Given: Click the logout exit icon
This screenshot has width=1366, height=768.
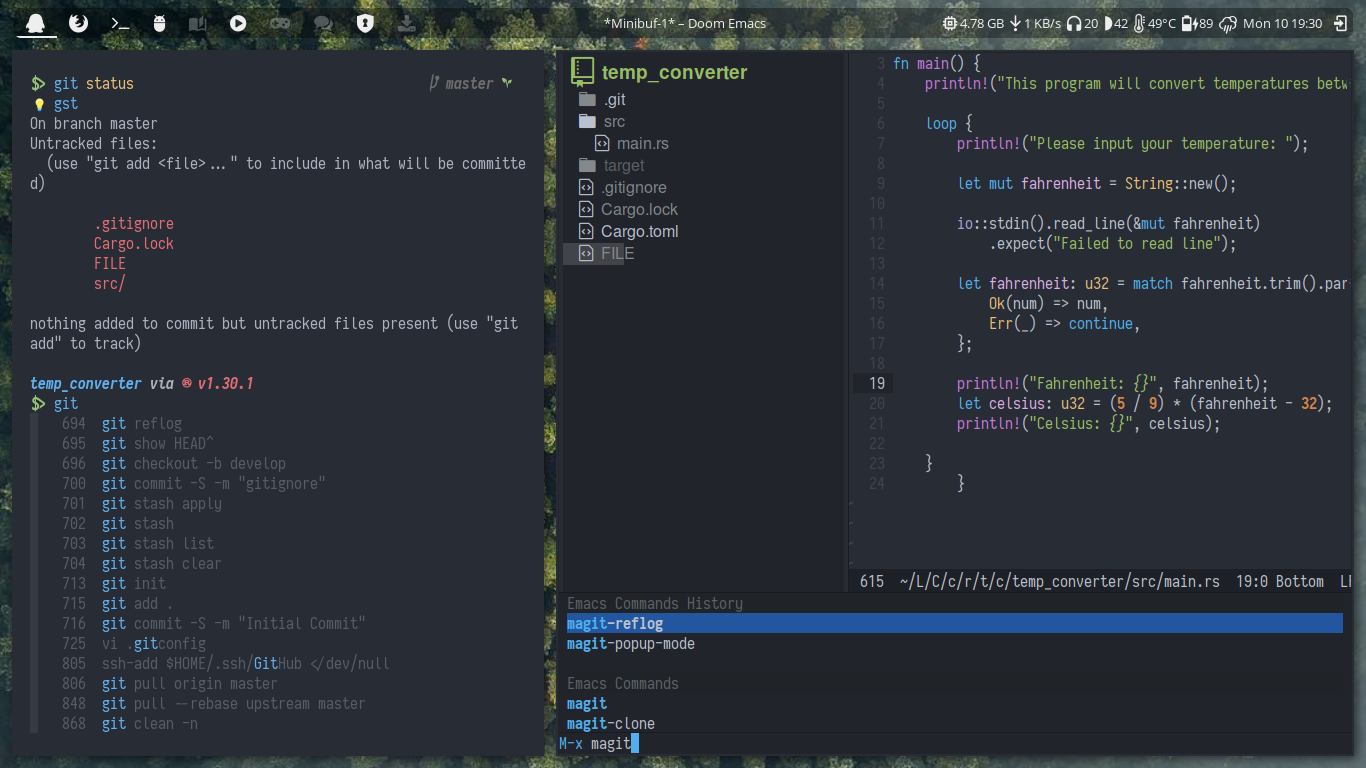Looking at the screenshot, I should point(1341,23).
